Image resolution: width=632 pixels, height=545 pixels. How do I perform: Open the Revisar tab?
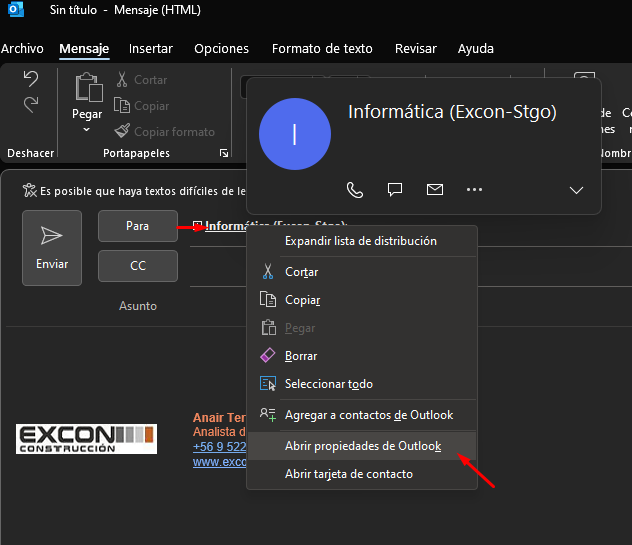[x=416, y=48]
